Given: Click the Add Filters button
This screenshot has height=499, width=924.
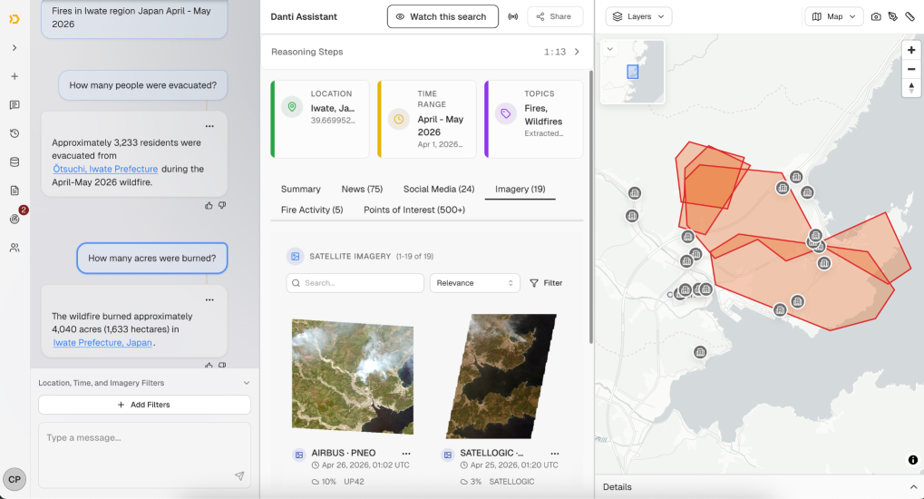Looking at the screenshot, I should (144, 405).
